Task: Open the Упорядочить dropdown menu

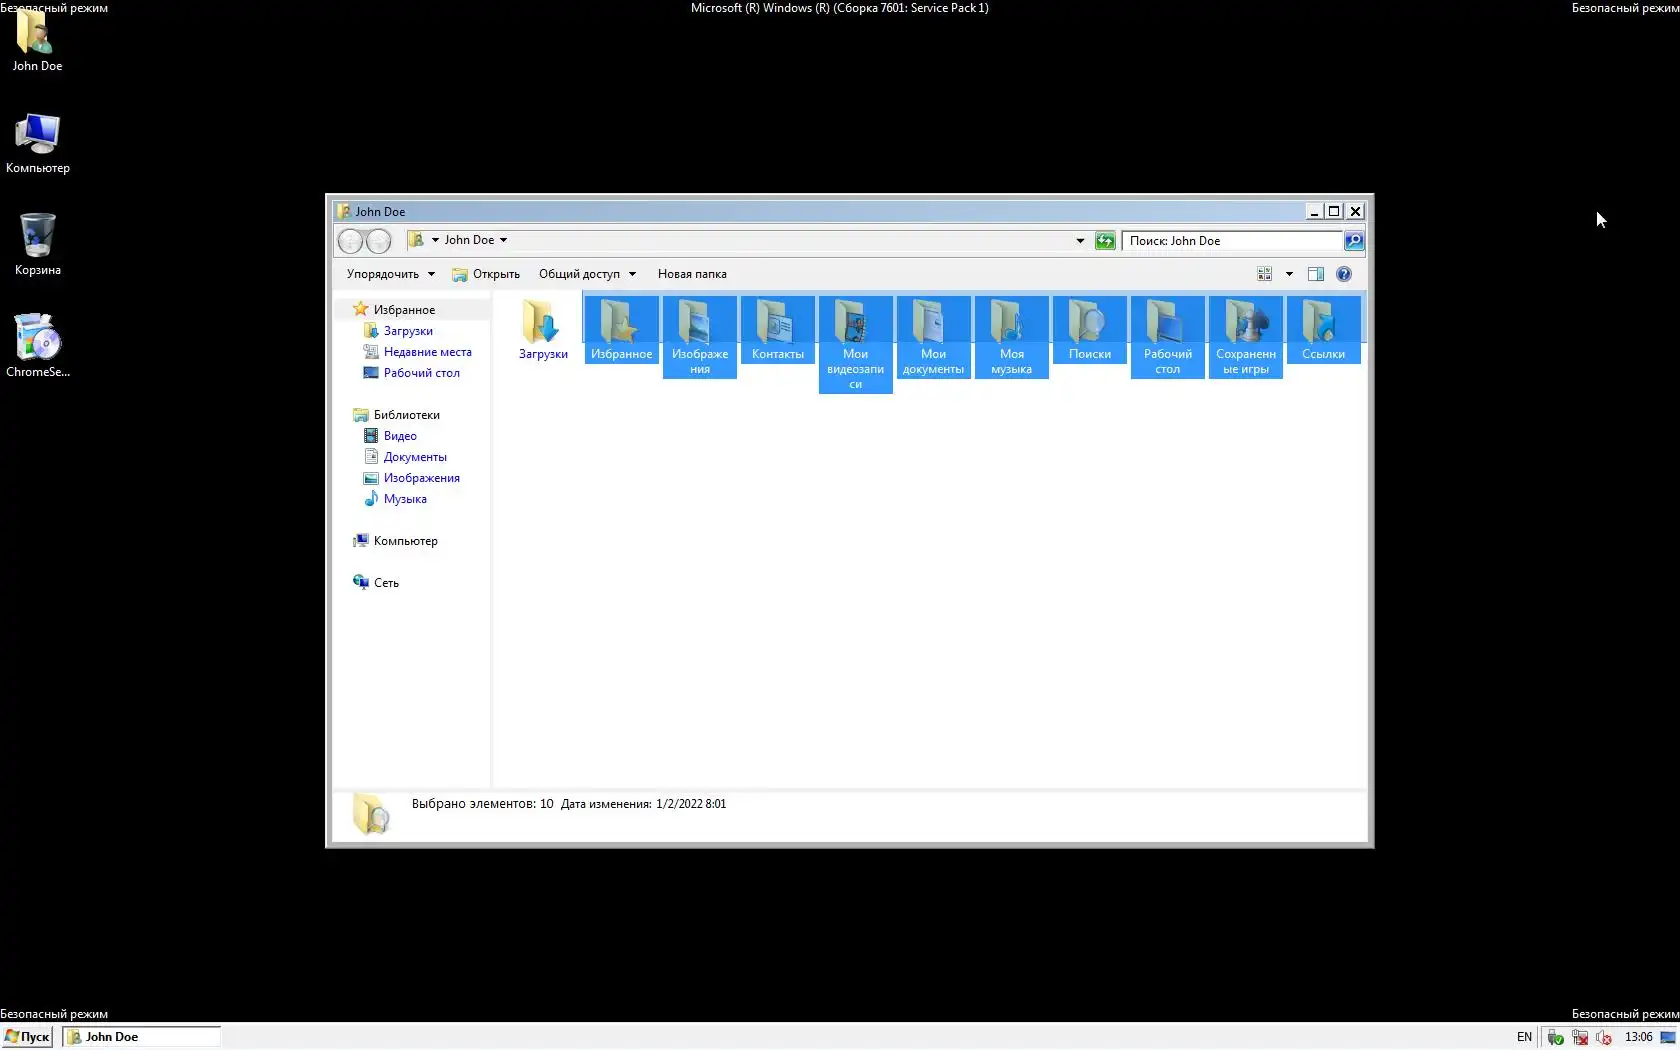Action: click(391, 274)
